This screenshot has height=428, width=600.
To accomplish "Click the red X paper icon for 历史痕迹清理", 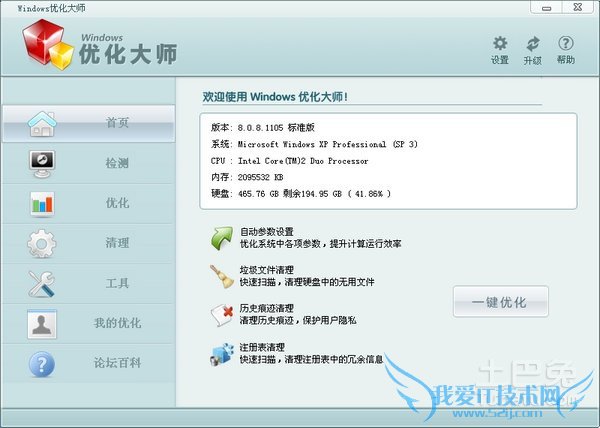I will [222, 315].
